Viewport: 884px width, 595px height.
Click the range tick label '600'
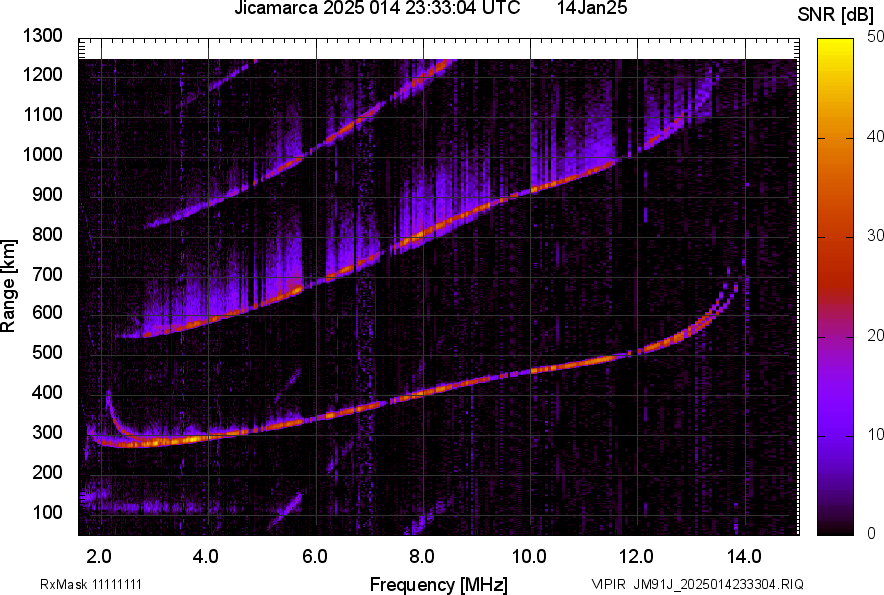pos(47,312)
